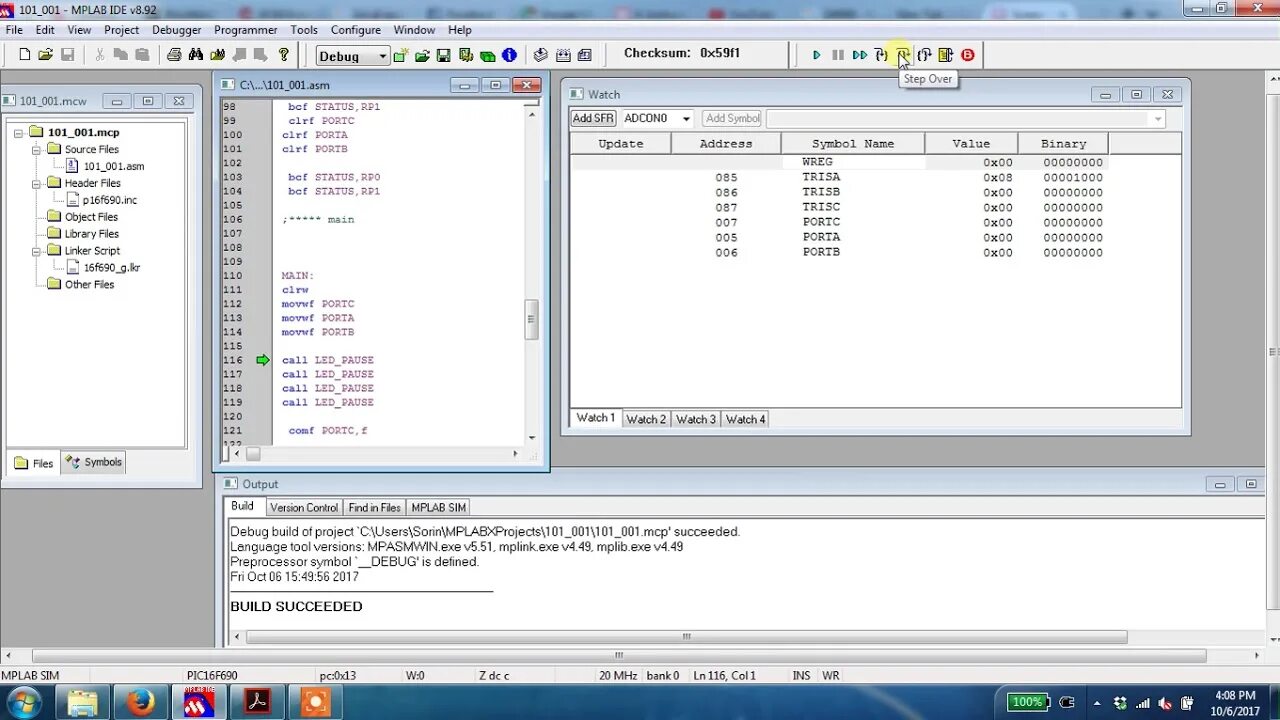Open the Debugger menu
Viewport: 1280px width, 720px height.
pyautogui.click(x=176, y=30)
